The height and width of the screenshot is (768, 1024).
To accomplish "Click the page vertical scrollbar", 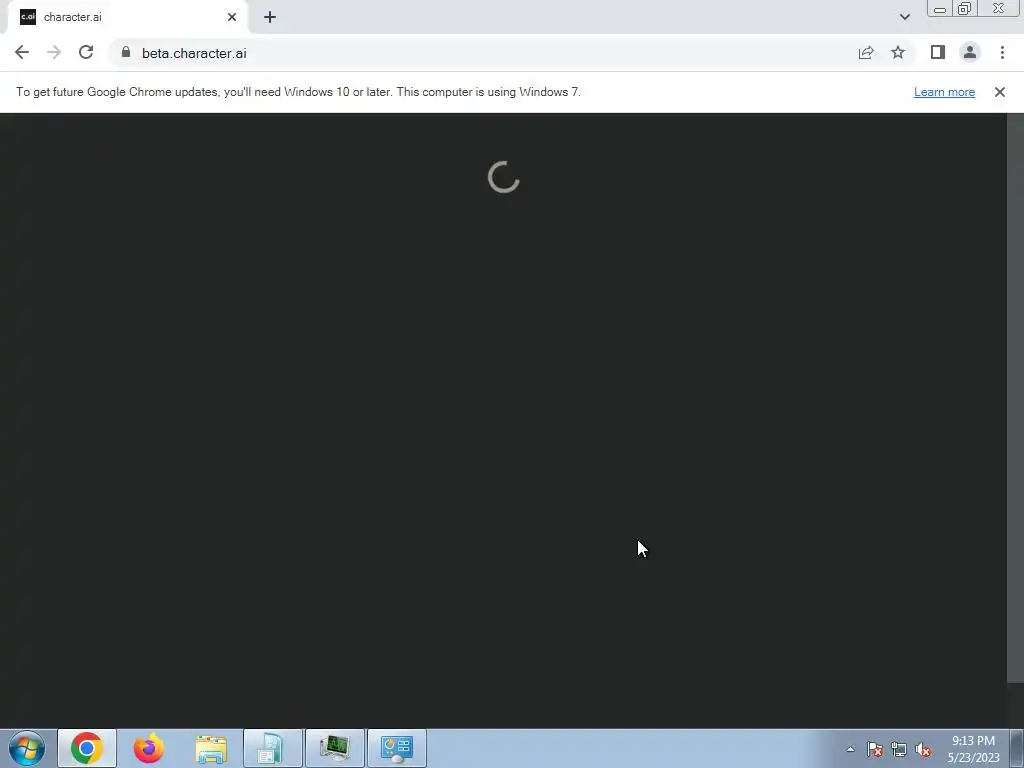I will tap(1016, 398).
